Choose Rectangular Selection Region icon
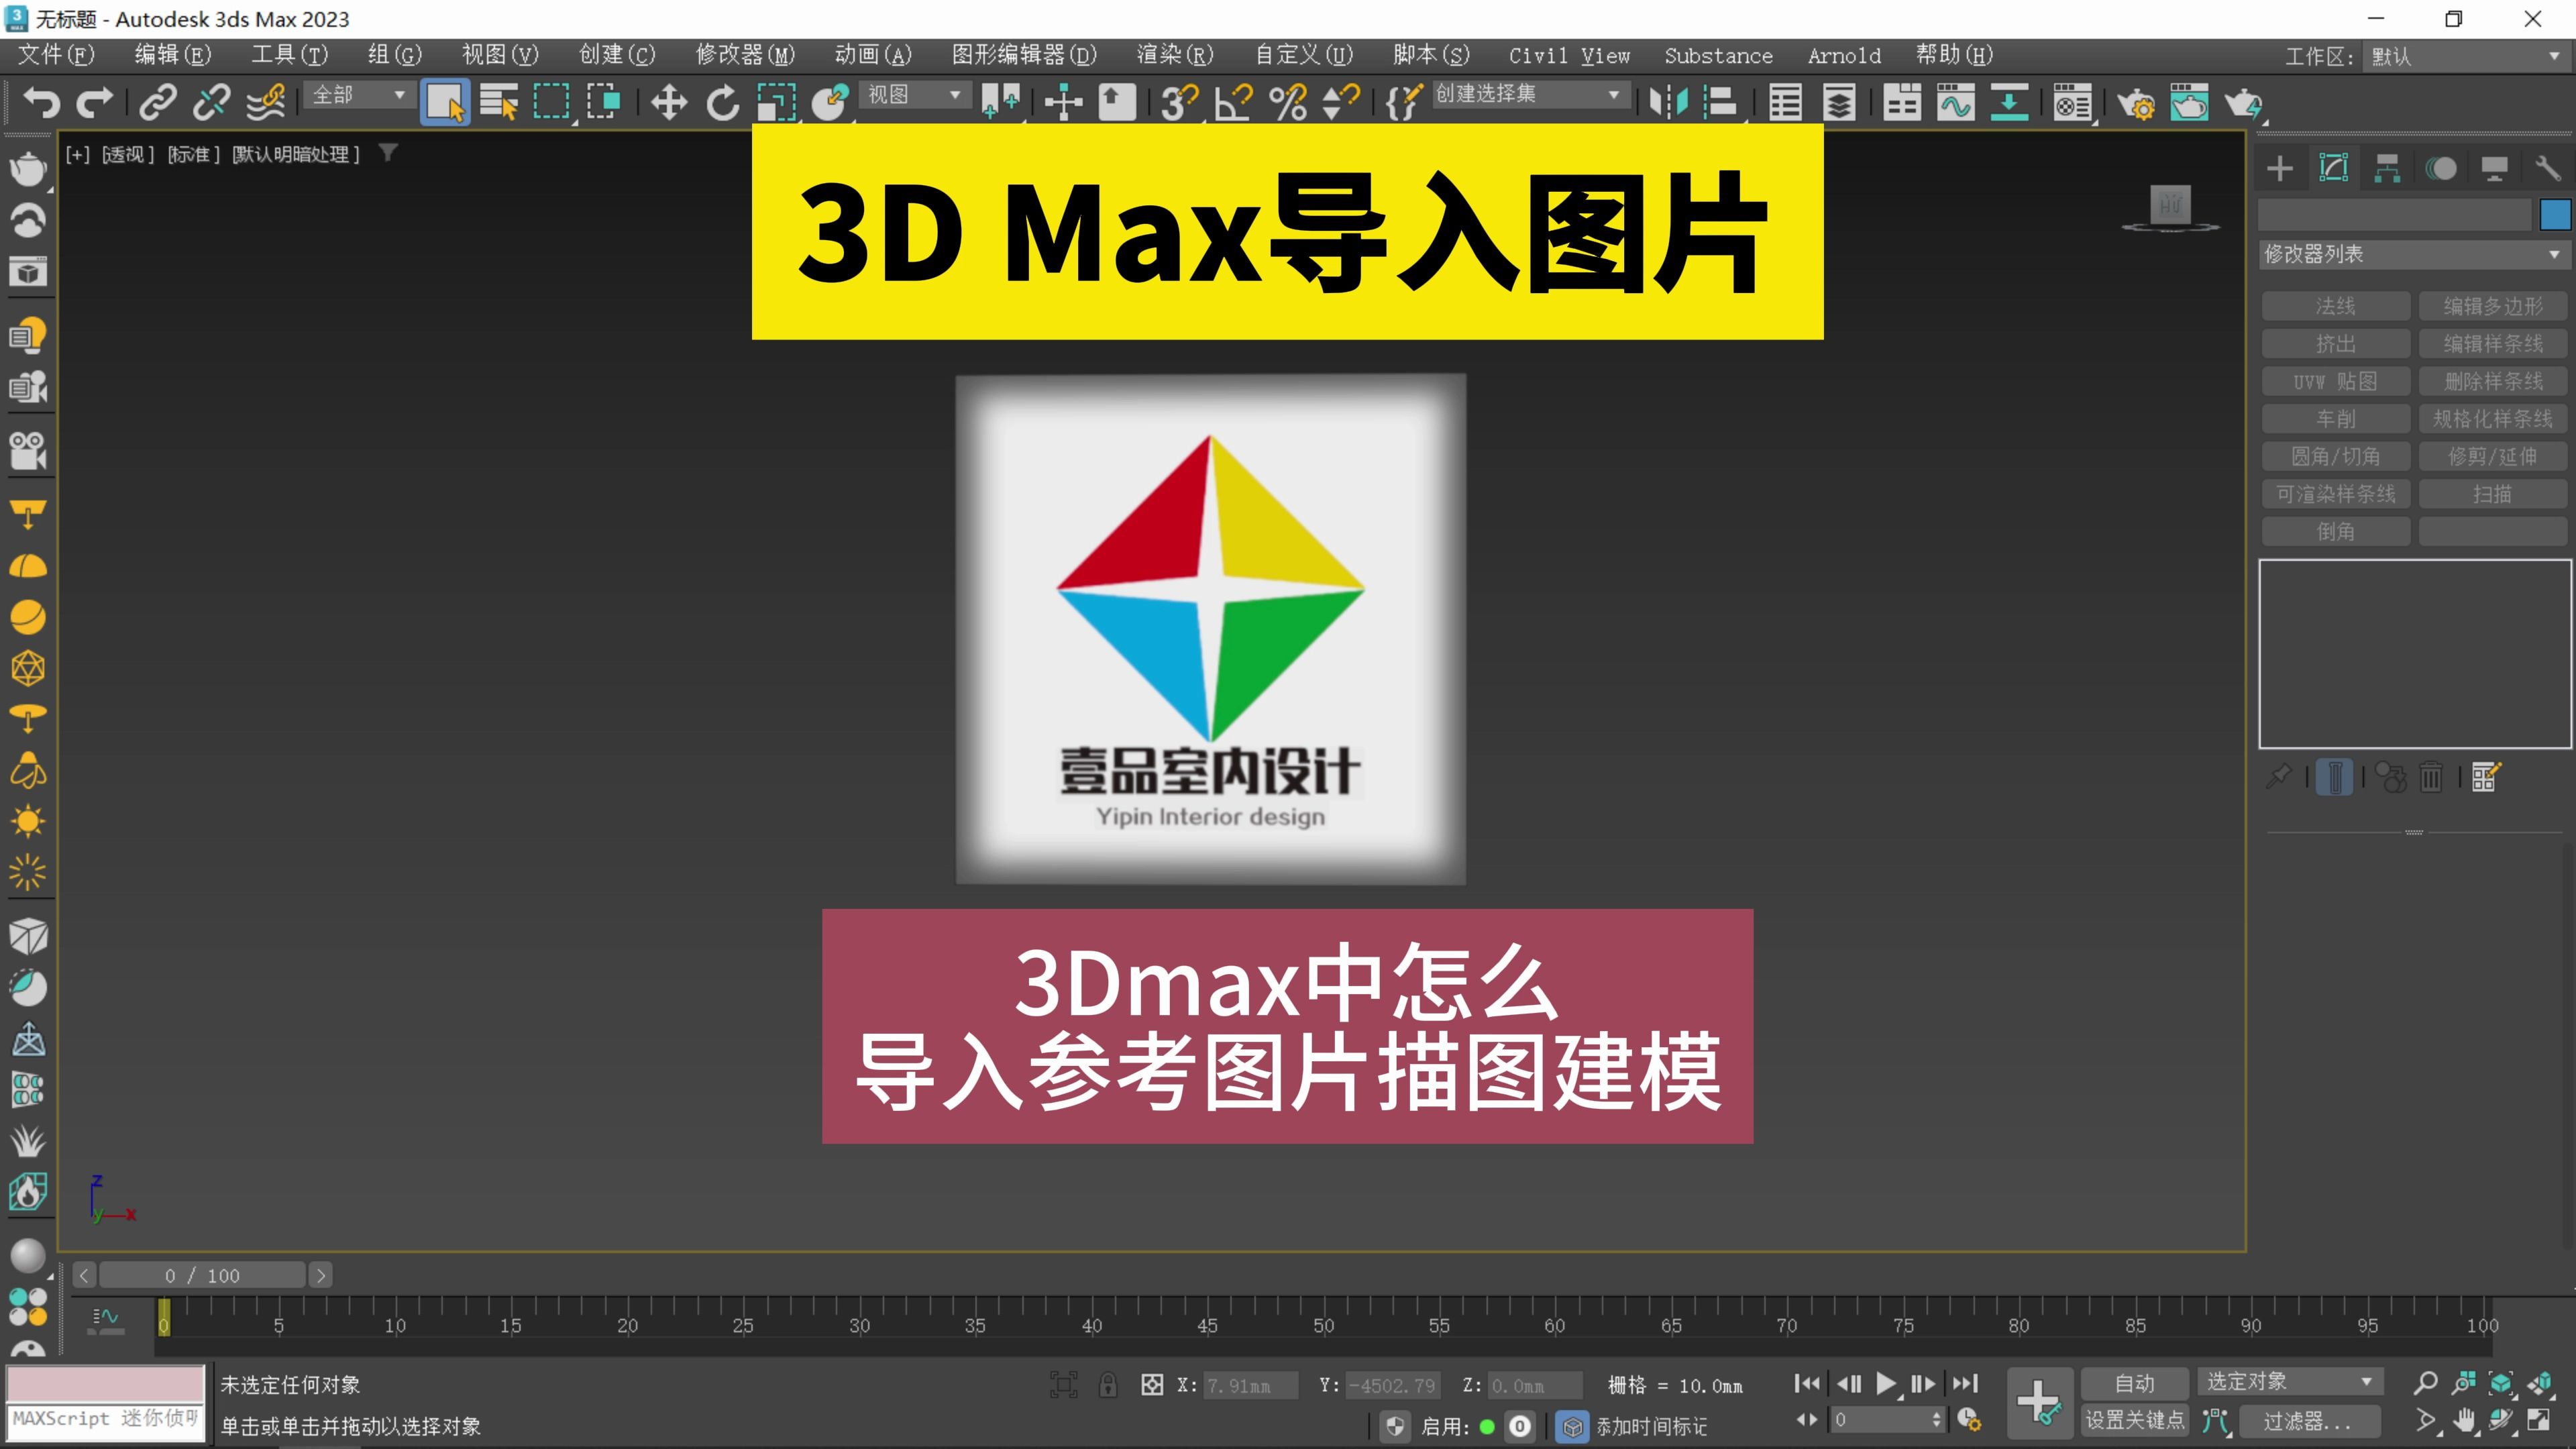The image size is (2576, 1449). click(551, 102)
